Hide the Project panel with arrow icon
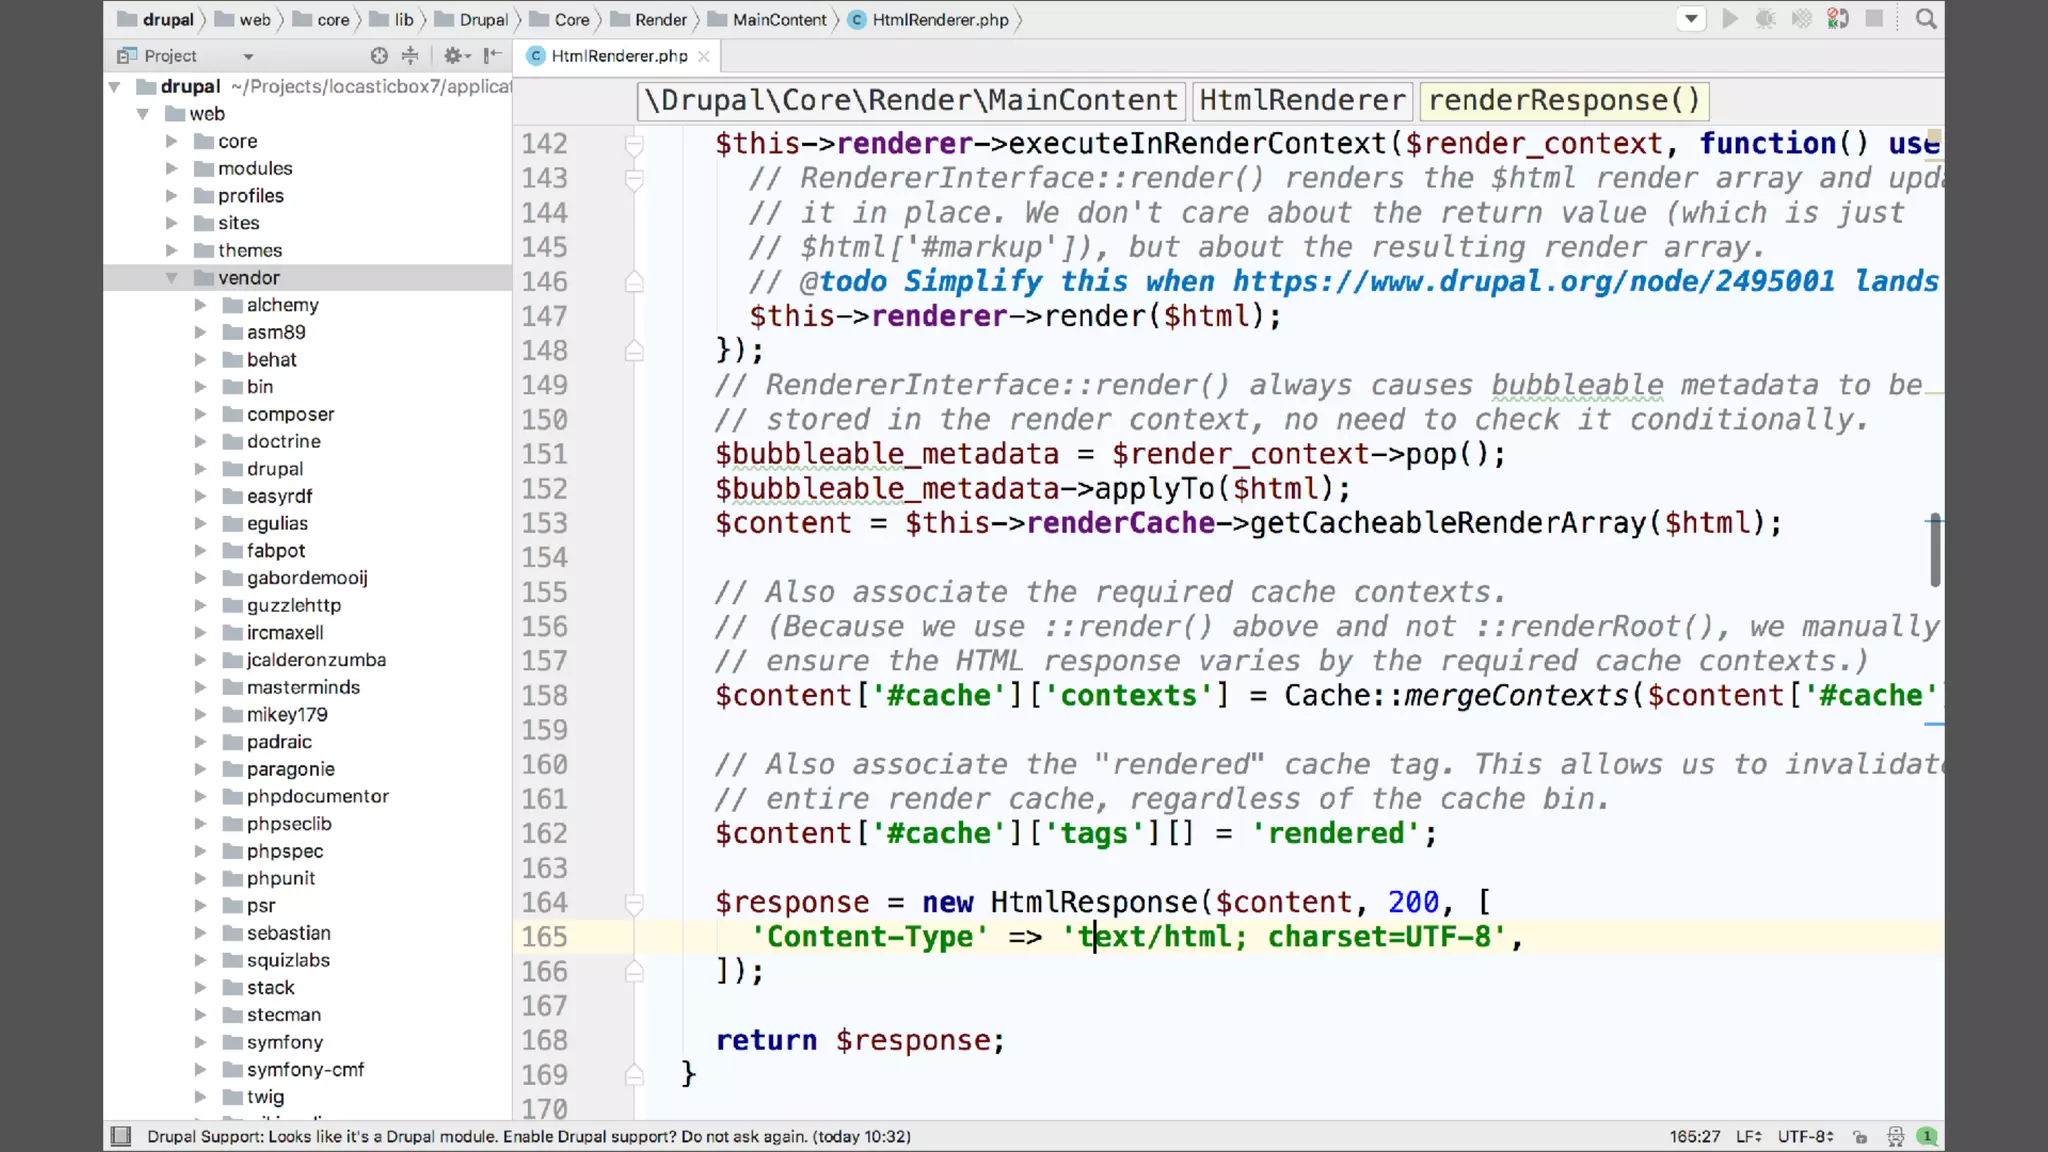This screenshot has width=2048, height=1152. pyautogui.click(x=492, y=56)
